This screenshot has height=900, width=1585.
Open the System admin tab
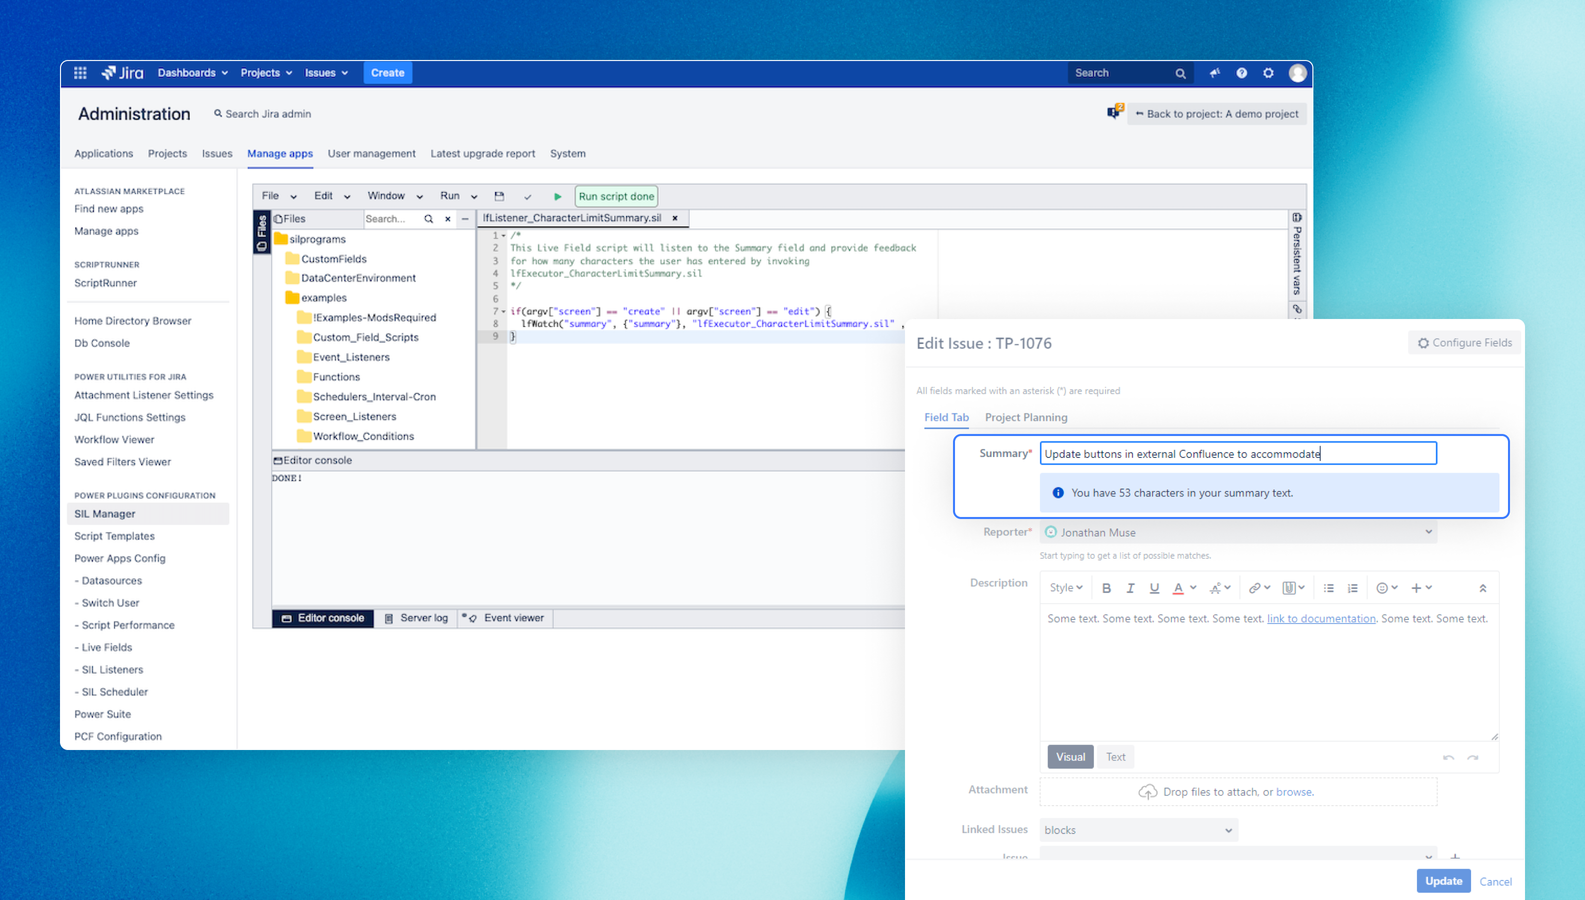[568, 154]
